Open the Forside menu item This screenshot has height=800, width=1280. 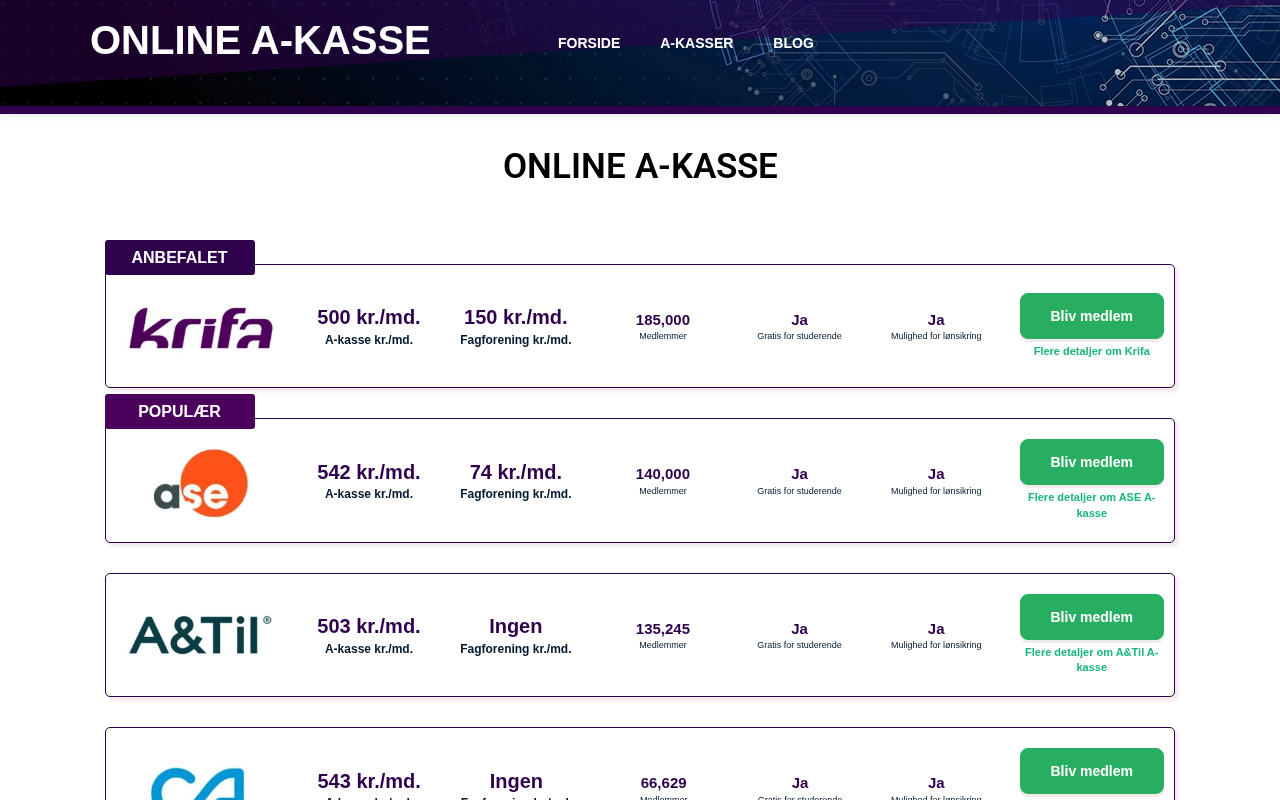coord(589,43)
